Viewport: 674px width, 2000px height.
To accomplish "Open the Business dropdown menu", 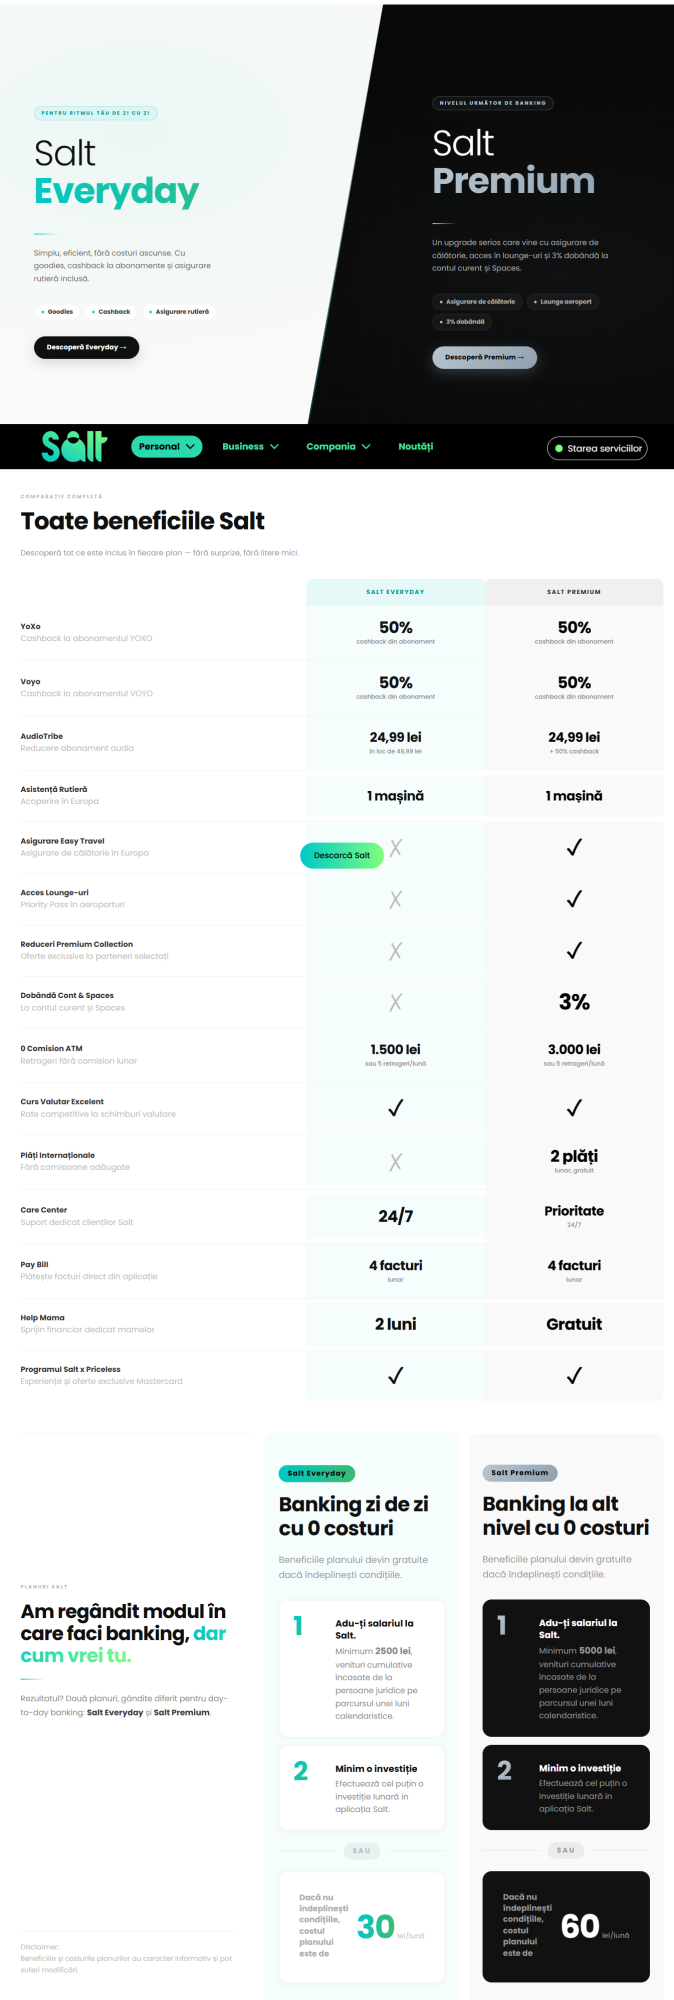I will (250, 447).
